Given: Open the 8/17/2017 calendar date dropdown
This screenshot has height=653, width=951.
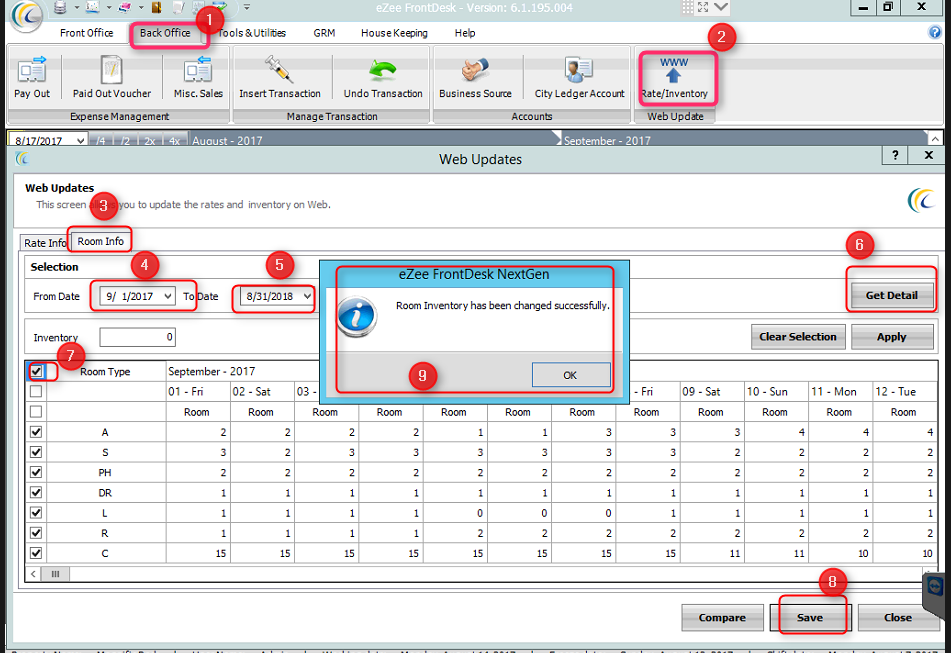Looking at the screenshot, I should pyautogui.click(x=81, y=140).
